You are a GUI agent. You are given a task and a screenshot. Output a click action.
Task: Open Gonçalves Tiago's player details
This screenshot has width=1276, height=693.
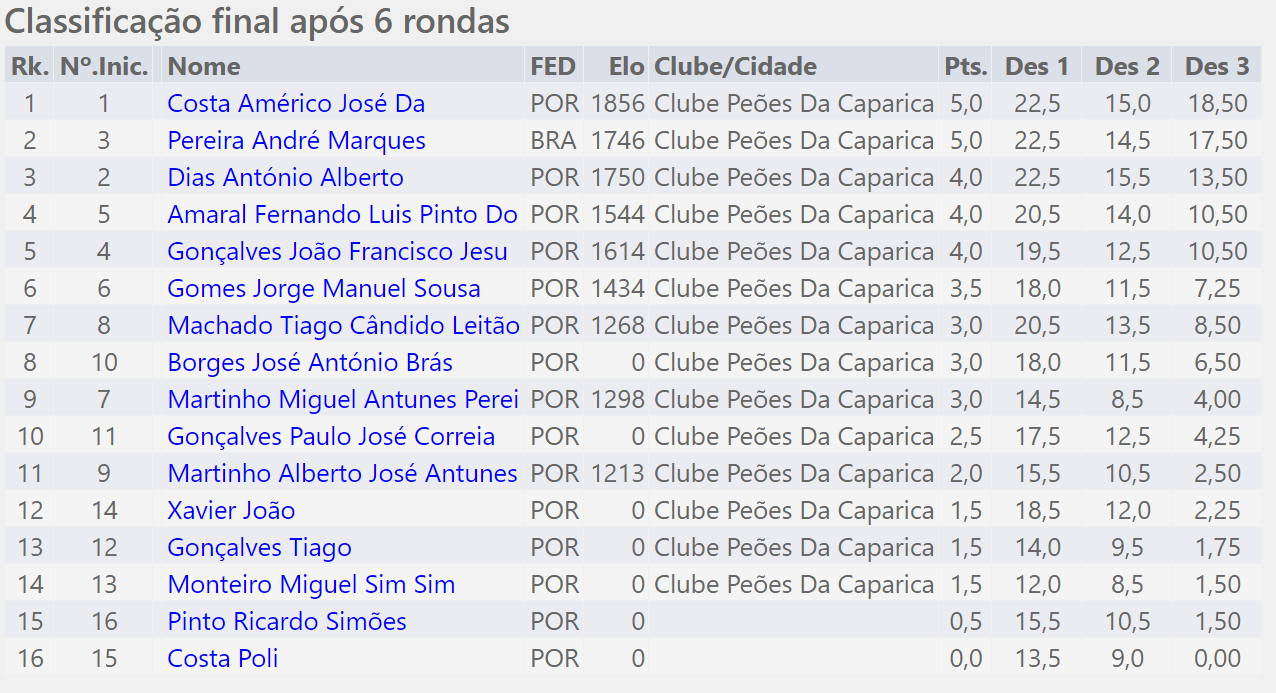click(259, 548)
